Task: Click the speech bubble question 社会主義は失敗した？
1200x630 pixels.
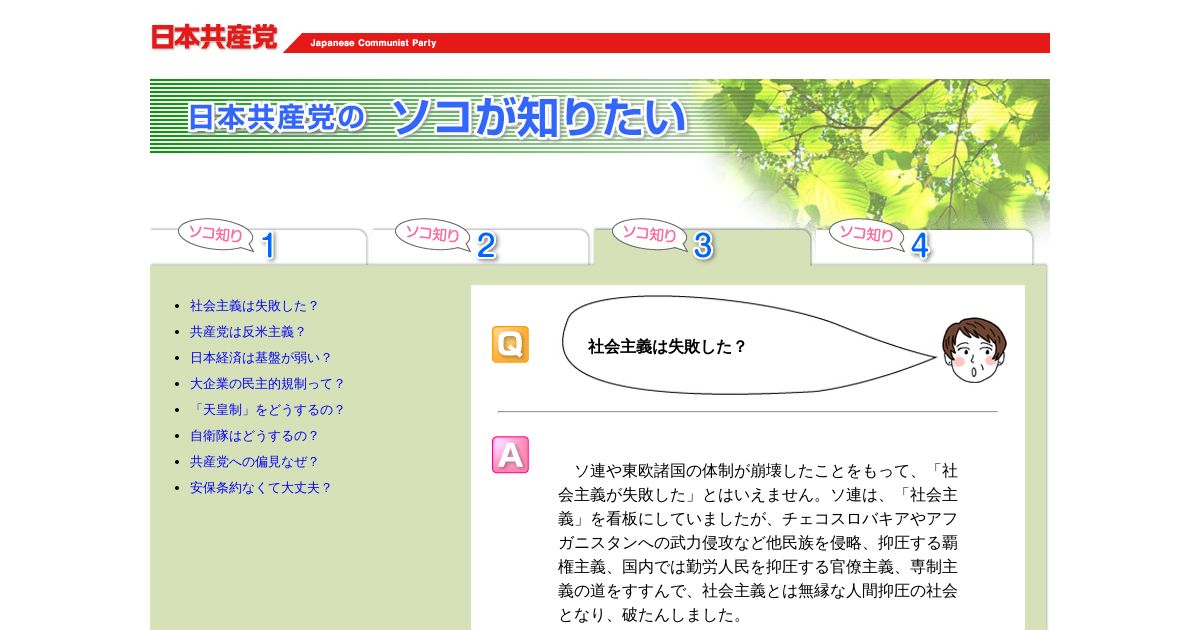Action: [x=667, y=347]
